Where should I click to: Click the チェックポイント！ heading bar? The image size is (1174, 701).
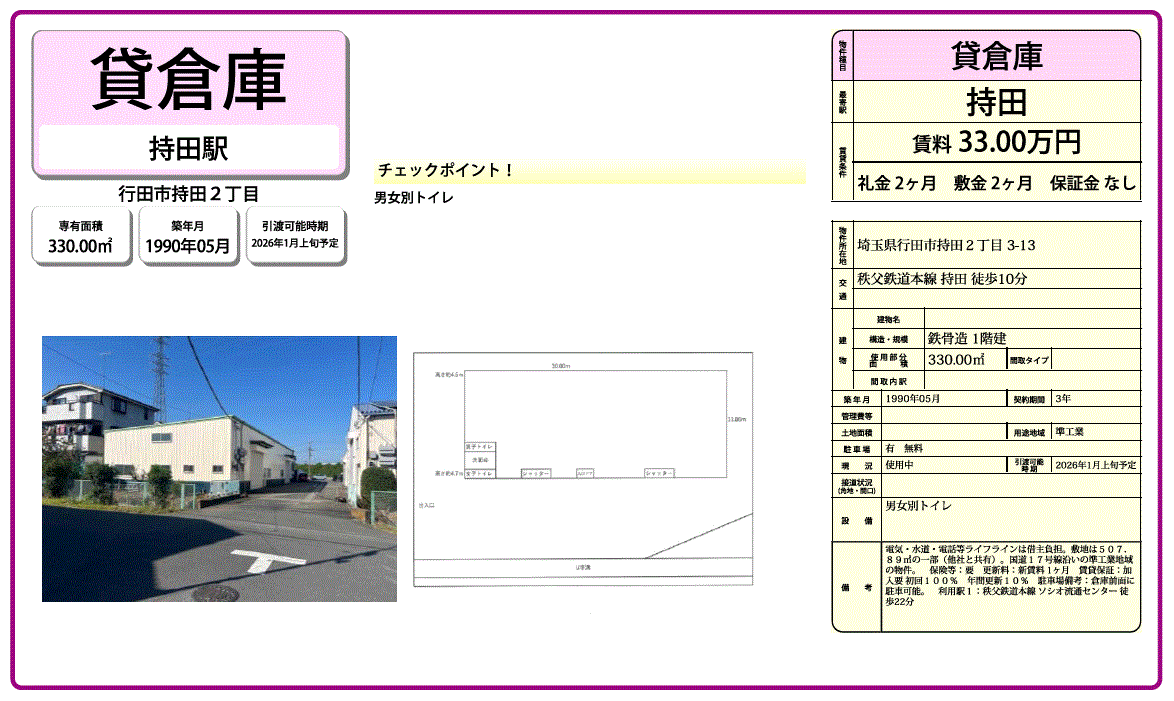pyautogui.click(x=590, y=171)
